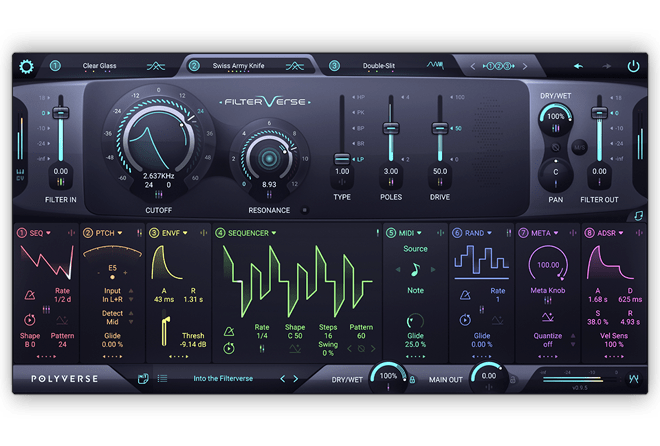Open the preset browser list icon
Viewport: 660px width, 446px height.
click(x=162, y=378)
